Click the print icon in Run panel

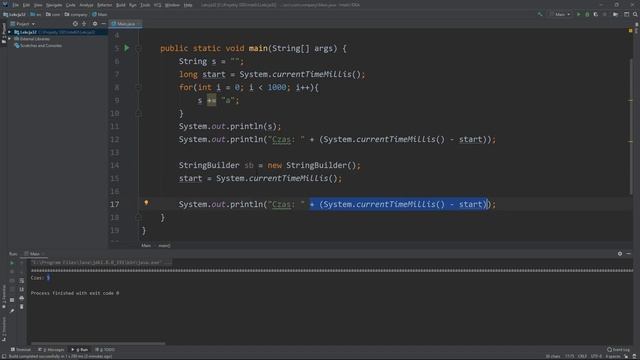coord(22,298)
